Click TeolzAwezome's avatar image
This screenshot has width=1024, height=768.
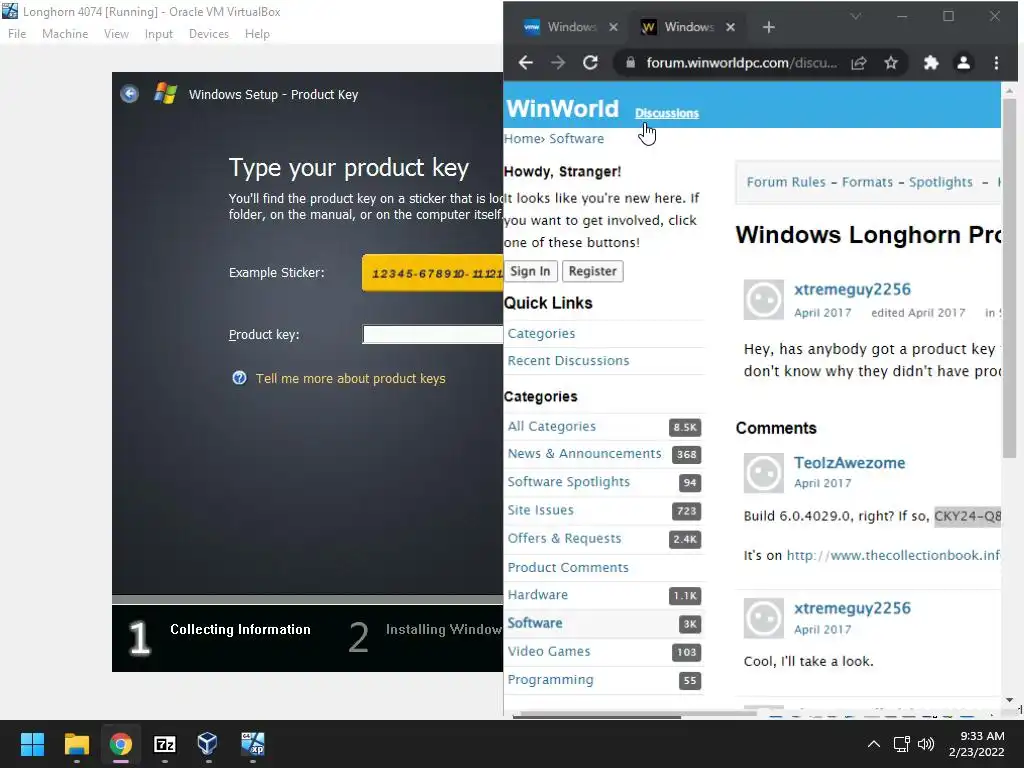pyautogui.click(x=763, y=473)
